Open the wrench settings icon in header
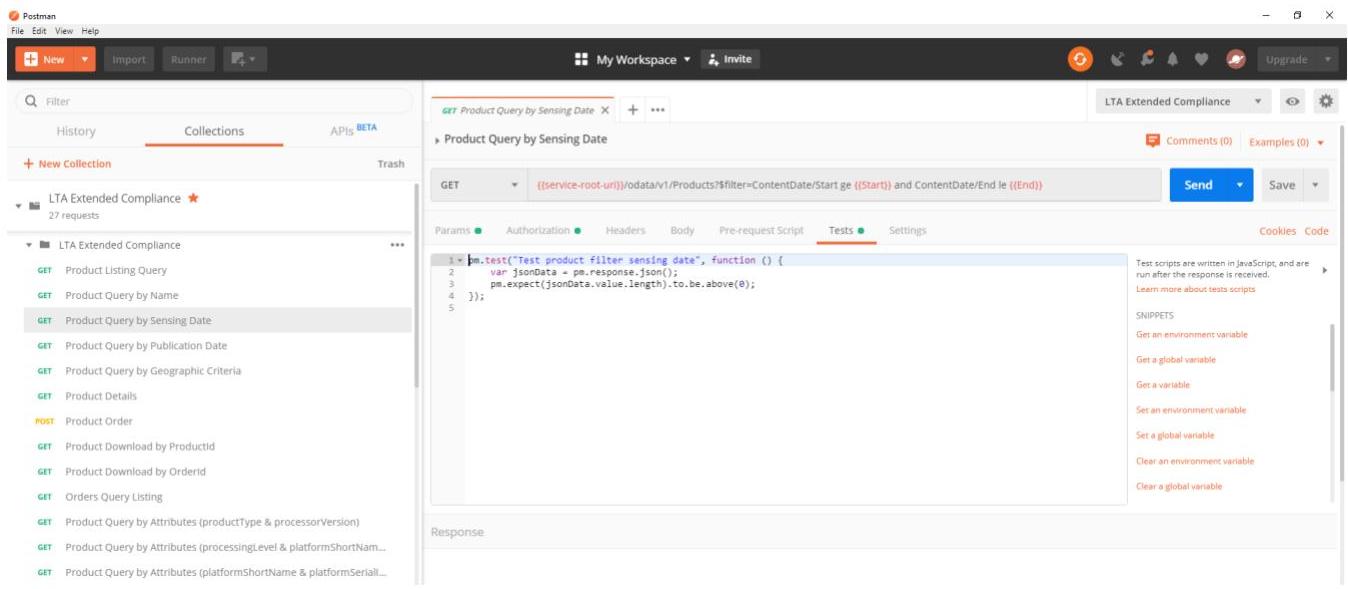 (1148, 60)
